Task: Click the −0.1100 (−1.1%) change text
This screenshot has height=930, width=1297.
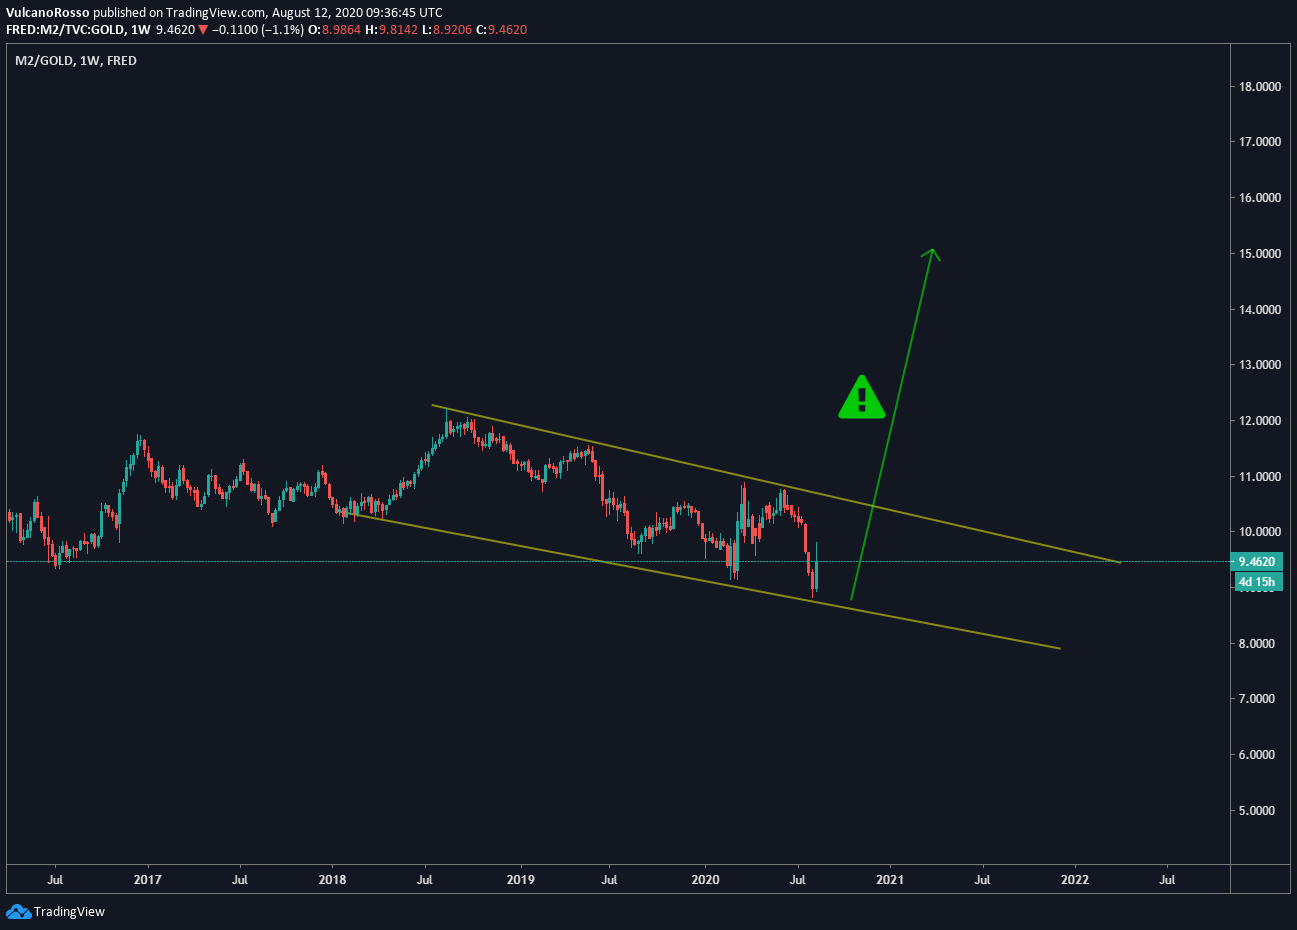Action: click(258, 30)
